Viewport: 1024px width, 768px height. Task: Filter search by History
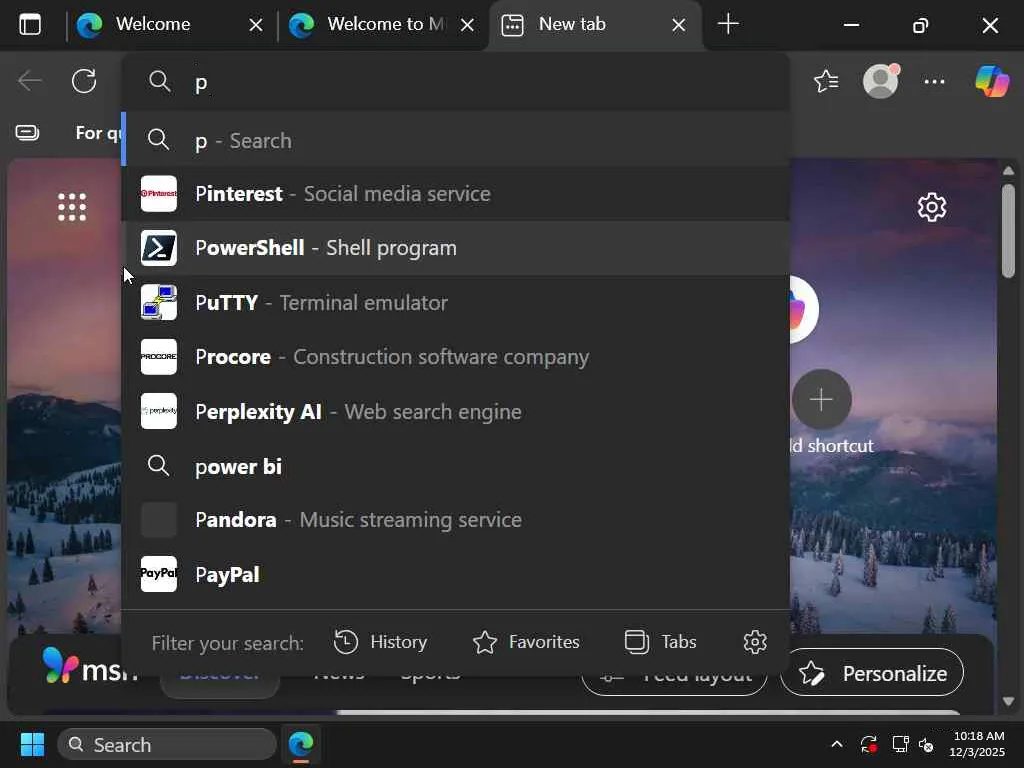[x=380, y=642]
